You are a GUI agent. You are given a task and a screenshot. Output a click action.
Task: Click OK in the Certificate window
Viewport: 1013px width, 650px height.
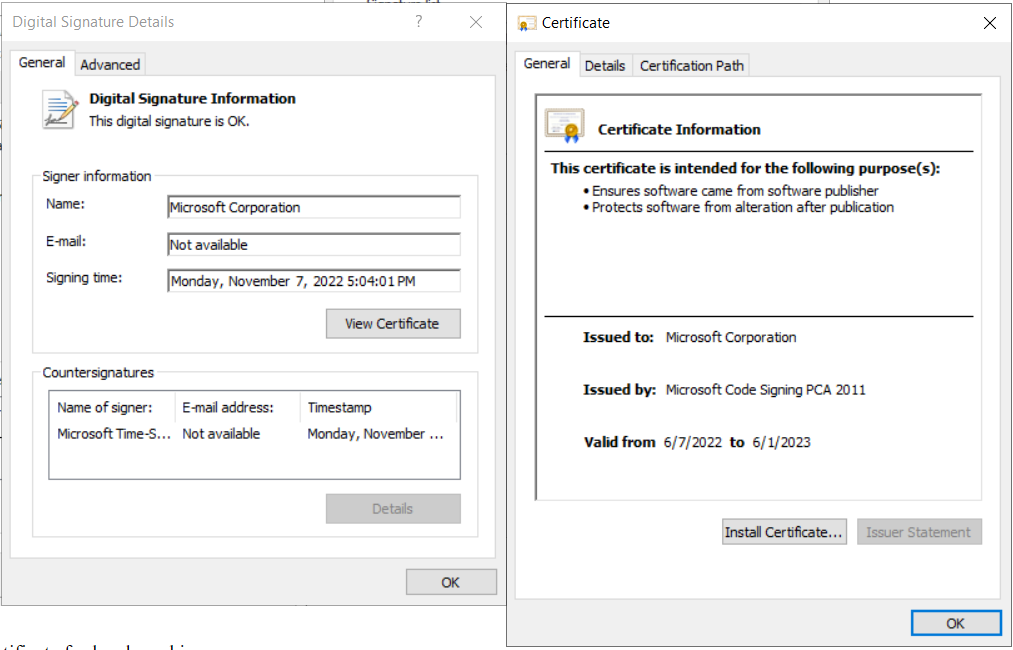point(955,623)
